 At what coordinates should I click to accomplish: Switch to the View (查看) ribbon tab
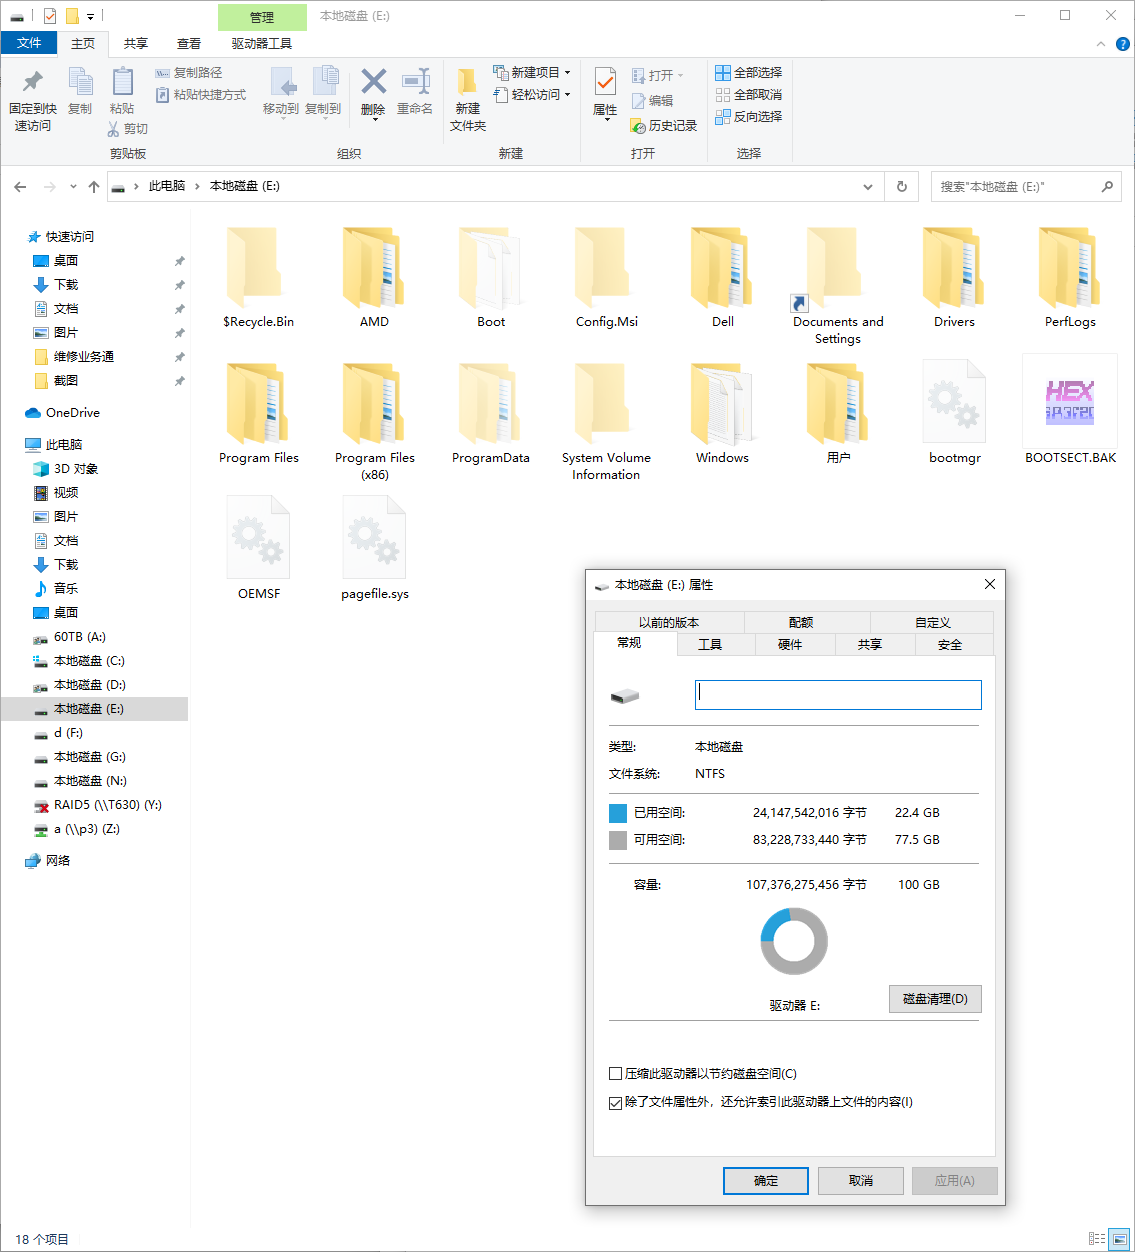coord(188,44)
